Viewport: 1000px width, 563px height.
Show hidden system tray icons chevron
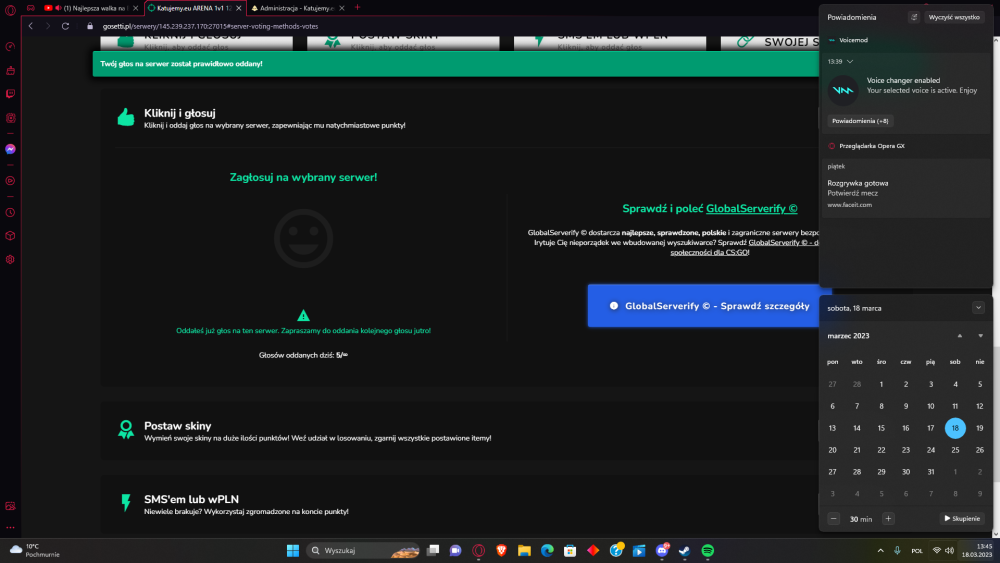[x=880, y=550]
